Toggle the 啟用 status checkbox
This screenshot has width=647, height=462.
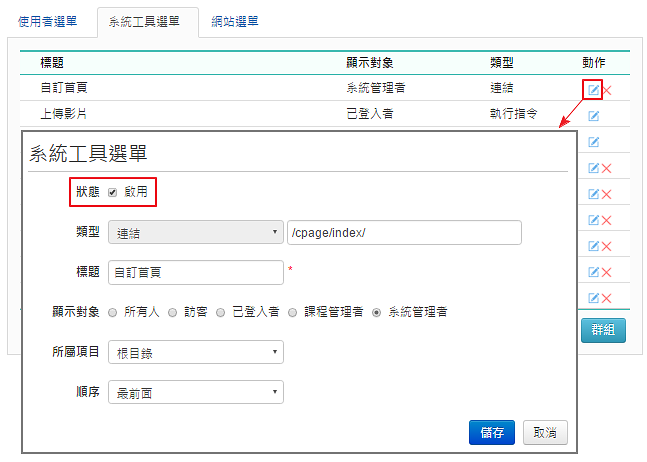112,192
